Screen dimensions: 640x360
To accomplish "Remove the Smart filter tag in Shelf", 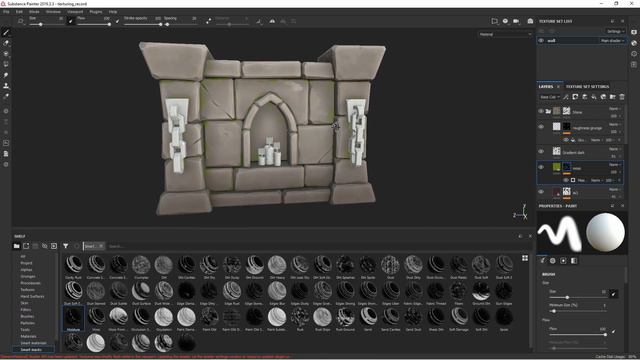I will 101,246.
